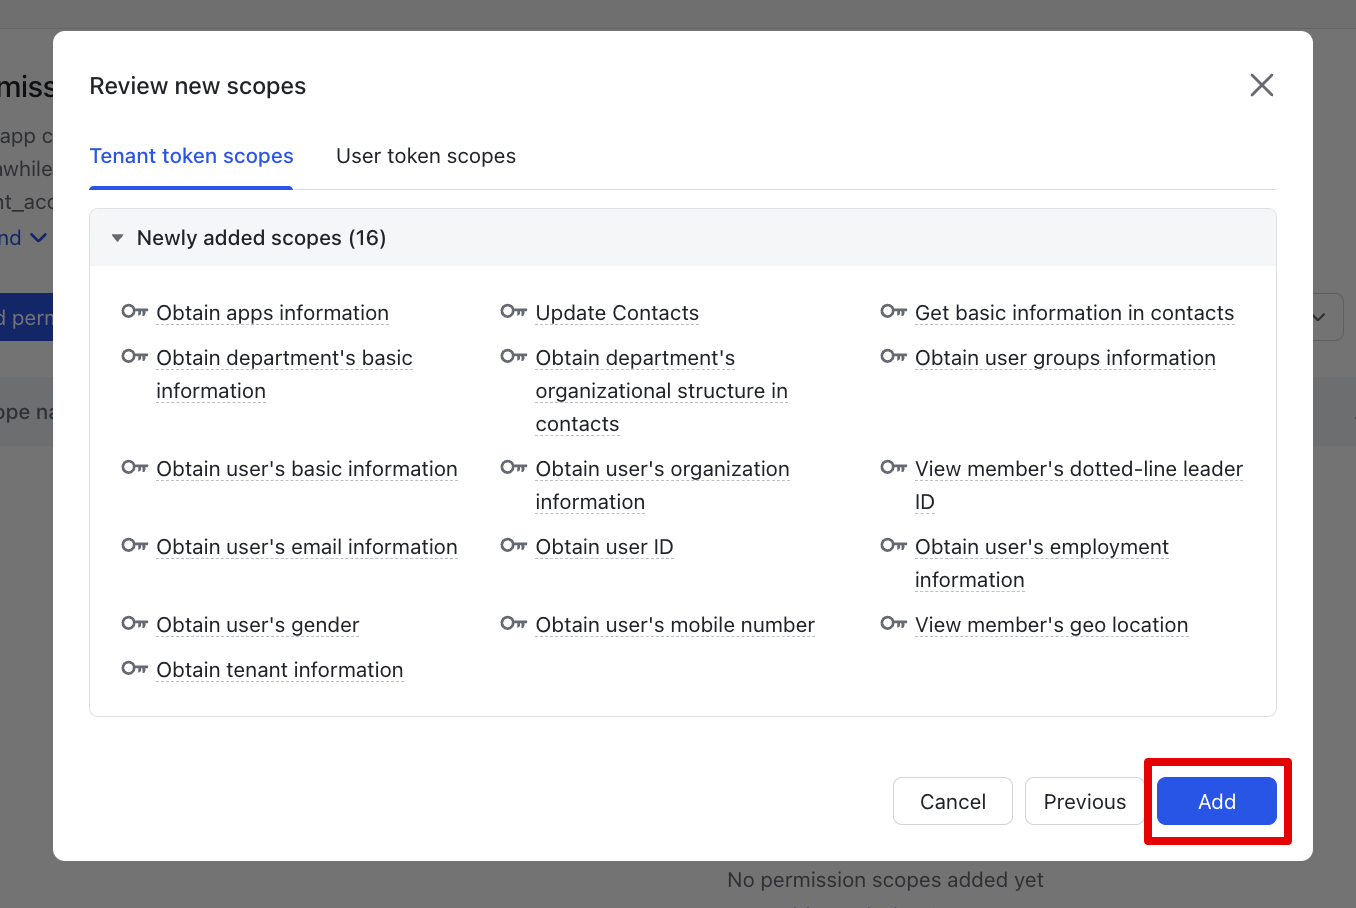Click the Cancel button
Viewport: 1356px width, 908px height.
[952, 801]
